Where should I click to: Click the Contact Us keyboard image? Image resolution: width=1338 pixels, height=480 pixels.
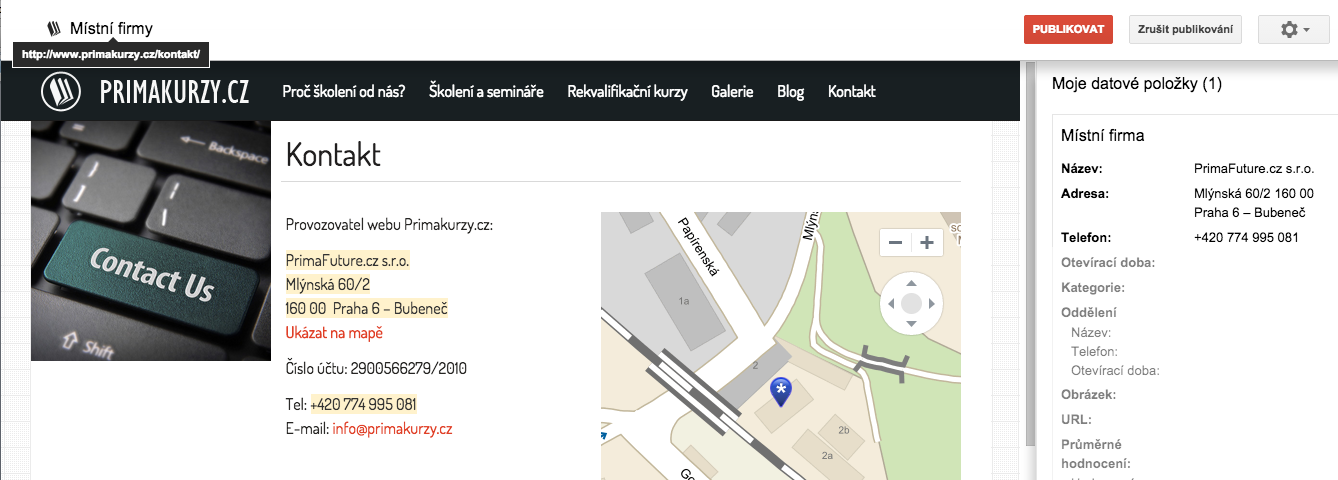[151, 241]
